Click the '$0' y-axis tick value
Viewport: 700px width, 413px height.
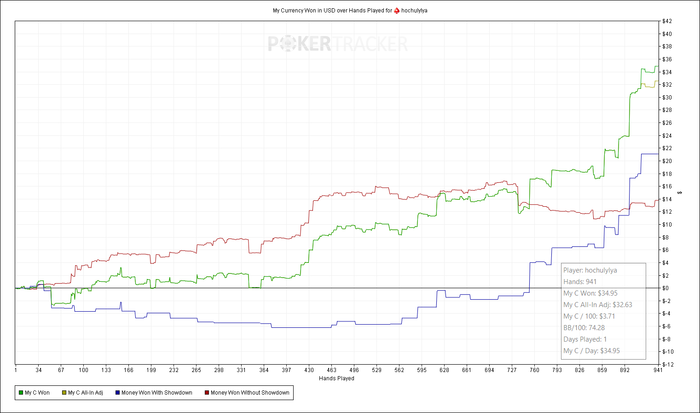coord(666,288)
